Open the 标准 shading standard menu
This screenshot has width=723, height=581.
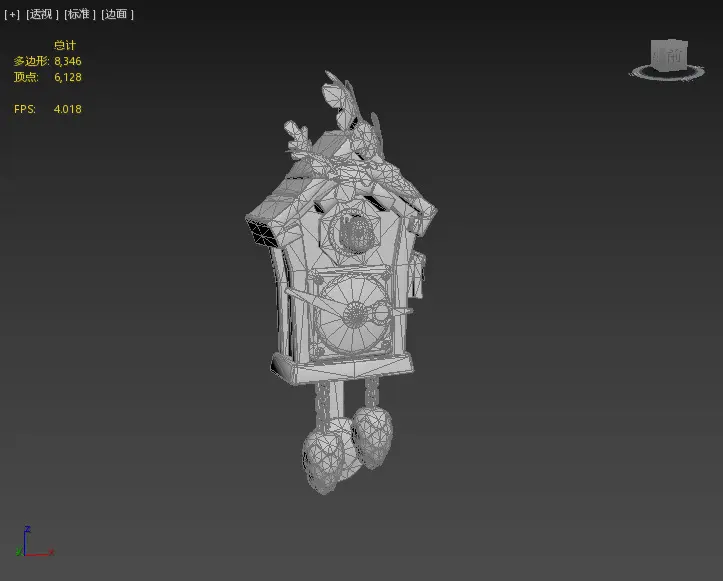[x=80, y=14]
